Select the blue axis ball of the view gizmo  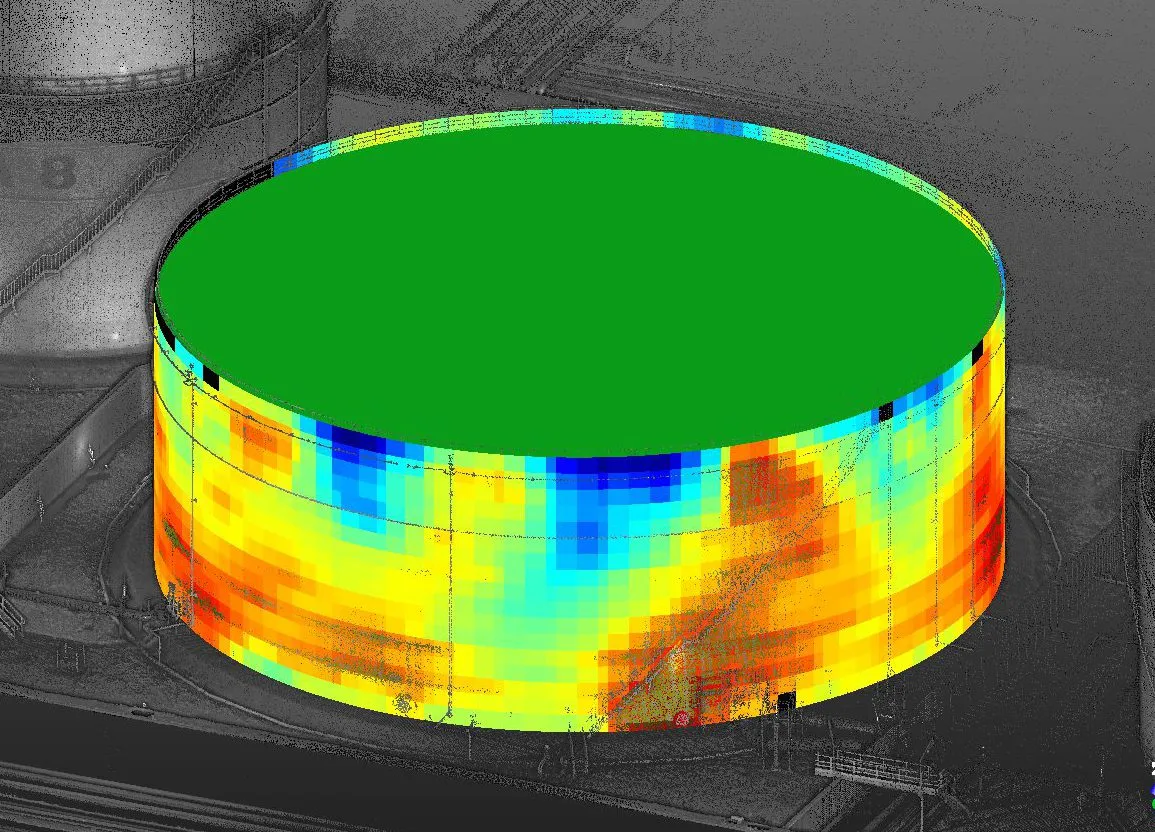1153,789
